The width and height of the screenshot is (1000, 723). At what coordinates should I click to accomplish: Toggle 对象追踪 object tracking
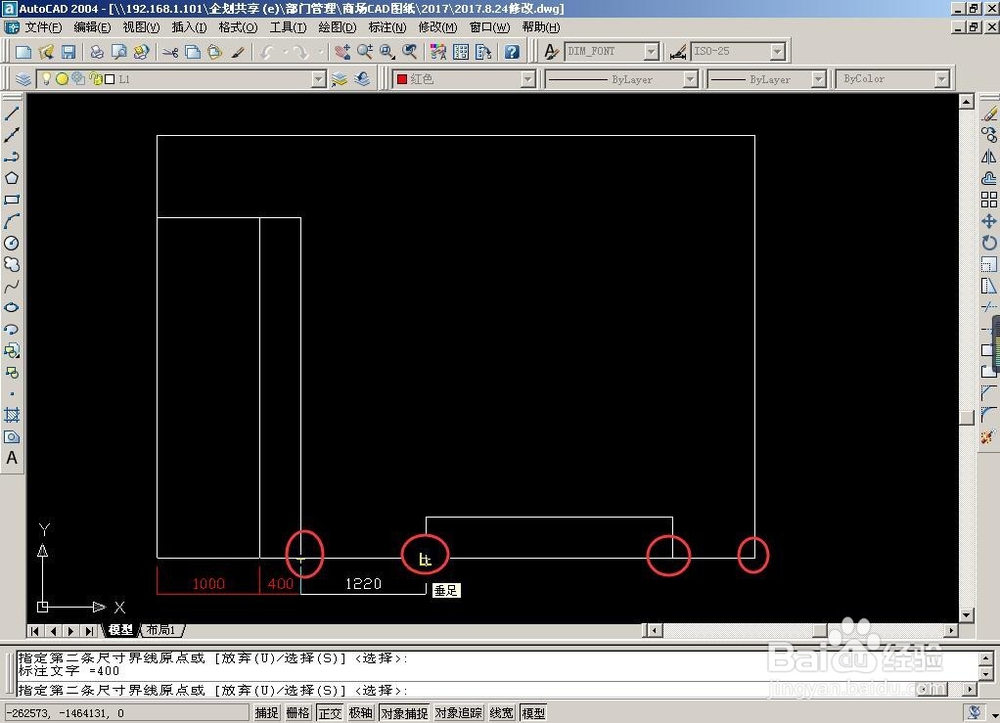pos(459,713)
